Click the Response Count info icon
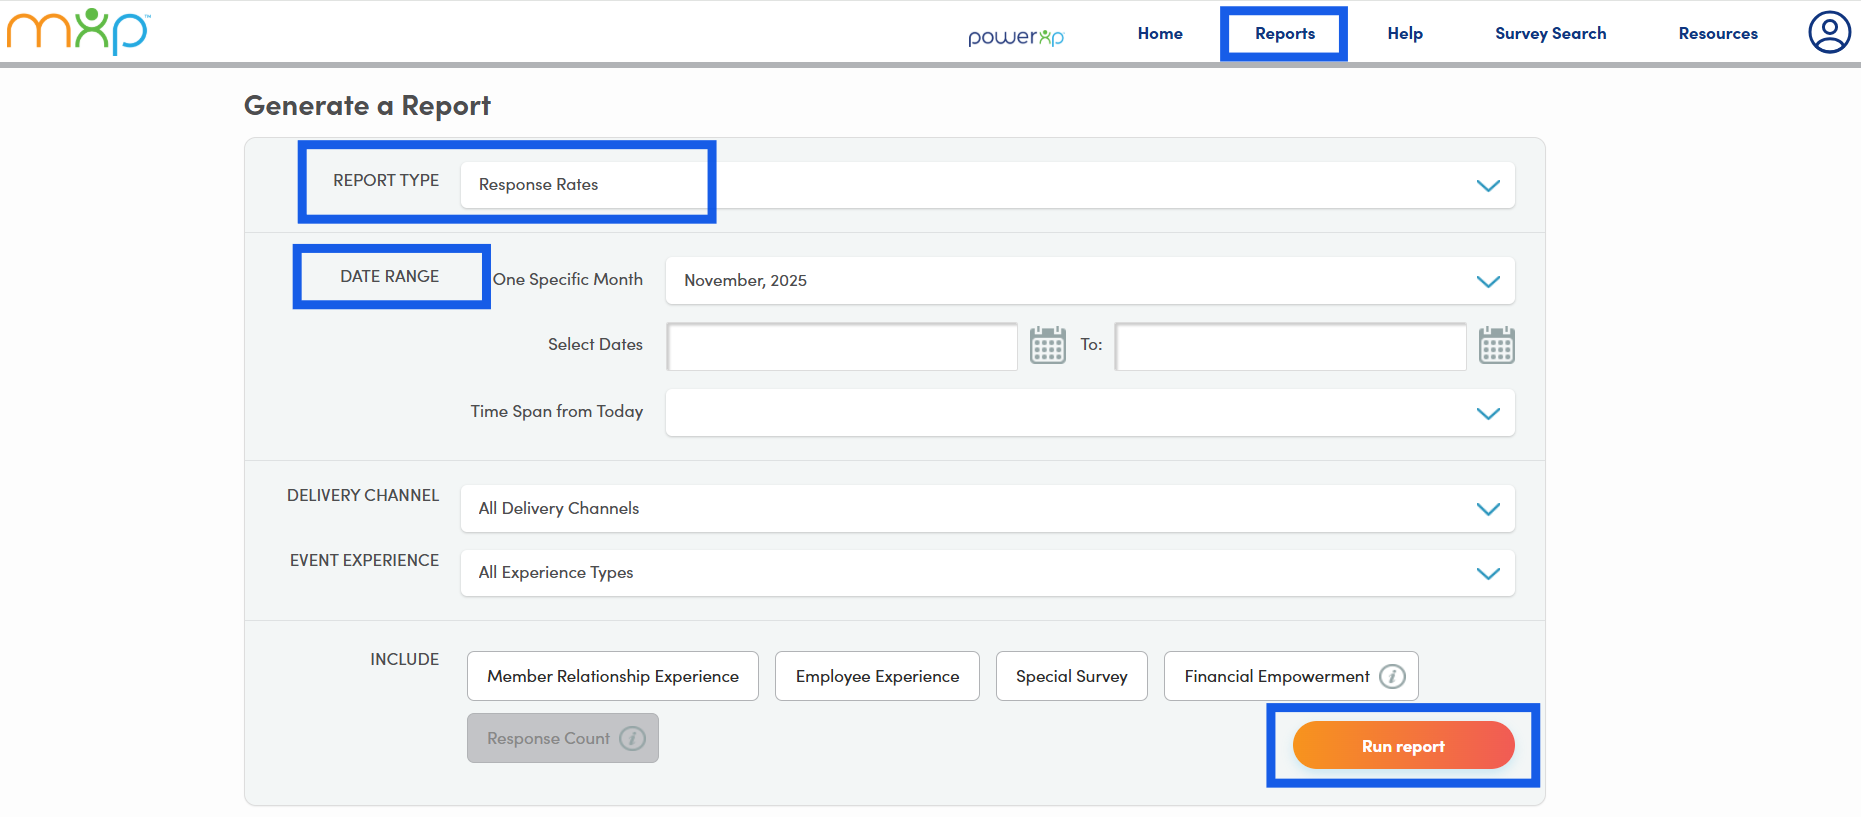Viewport: 1861px width, 817px height. tap(632, 739)
